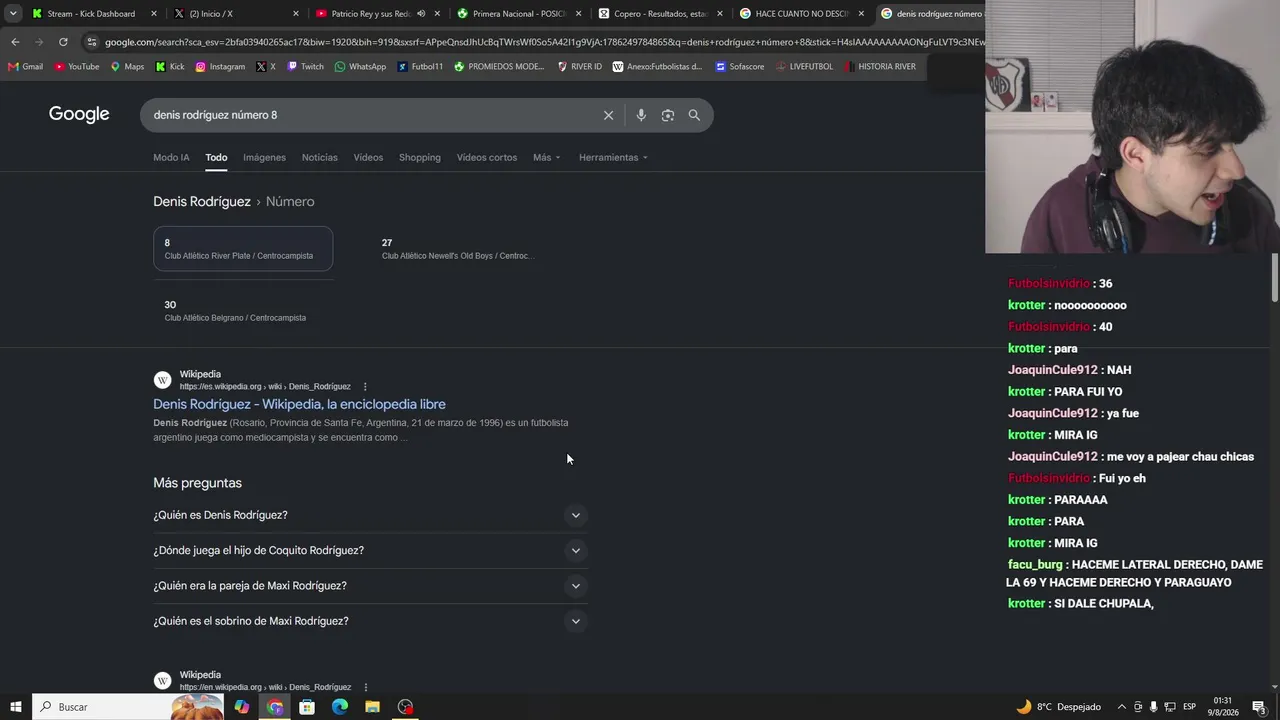This screenshot has width=1280, height=720.
Task: Open the Sofascore bookmark
Action: (x=740, y=67)
